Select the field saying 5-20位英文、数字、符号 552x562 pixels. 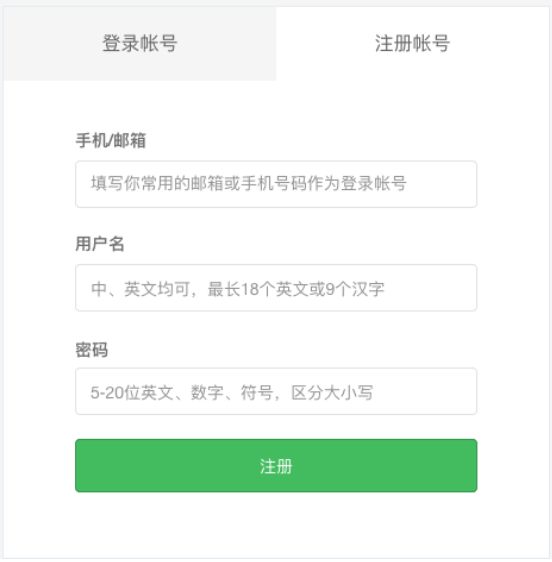[x=276, y=391]
